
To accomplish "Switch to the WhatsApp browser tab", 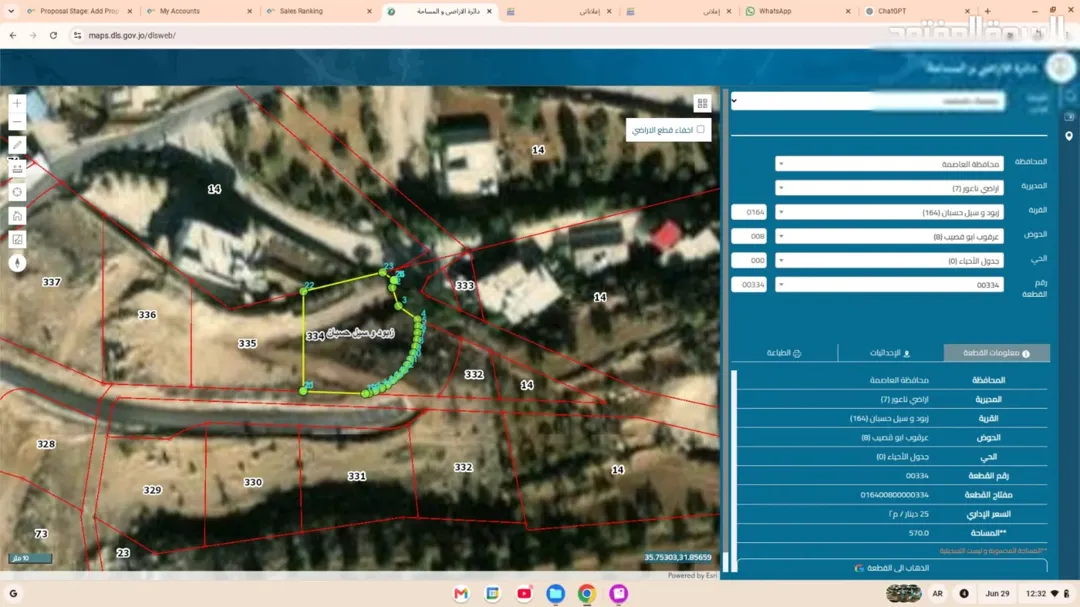I will tap(797, 11).
